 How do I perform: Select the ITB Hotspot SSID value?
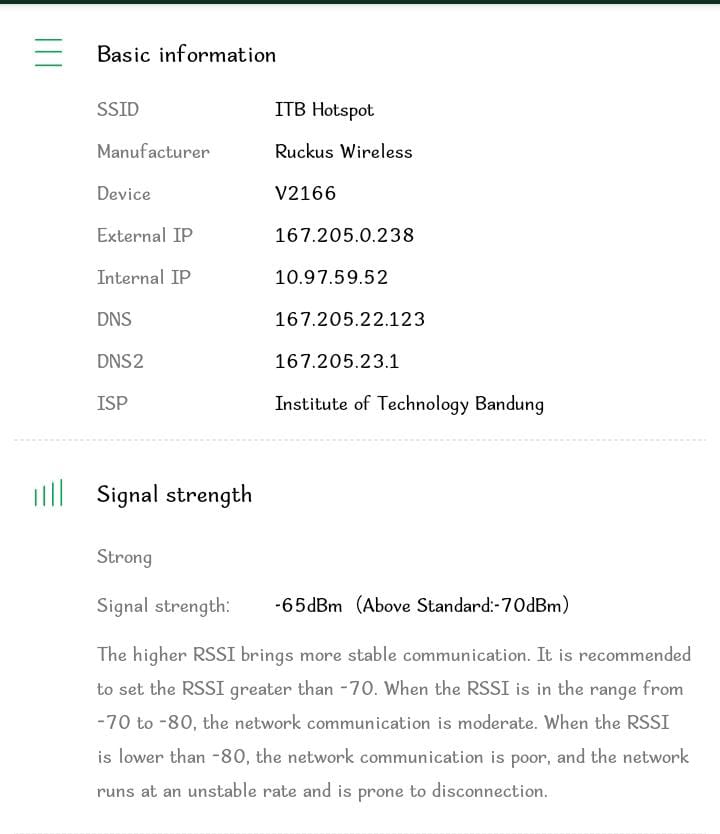[x=324, y=110]
